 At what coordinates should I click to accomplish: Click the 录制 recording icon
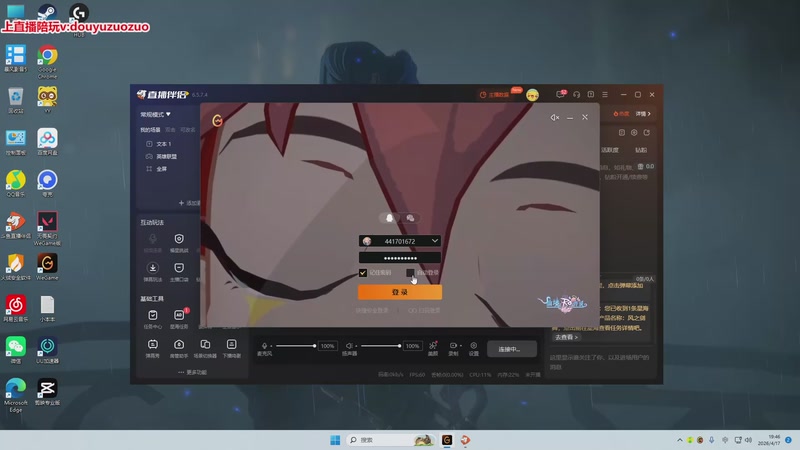pos(453,347)
